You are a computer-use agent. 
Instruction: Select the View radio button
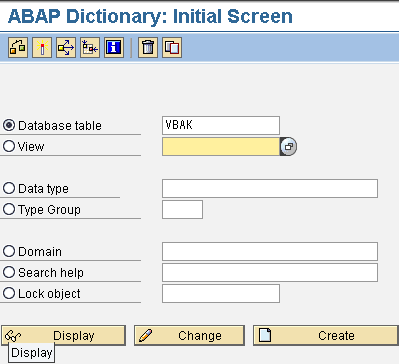tap(9, 146)
